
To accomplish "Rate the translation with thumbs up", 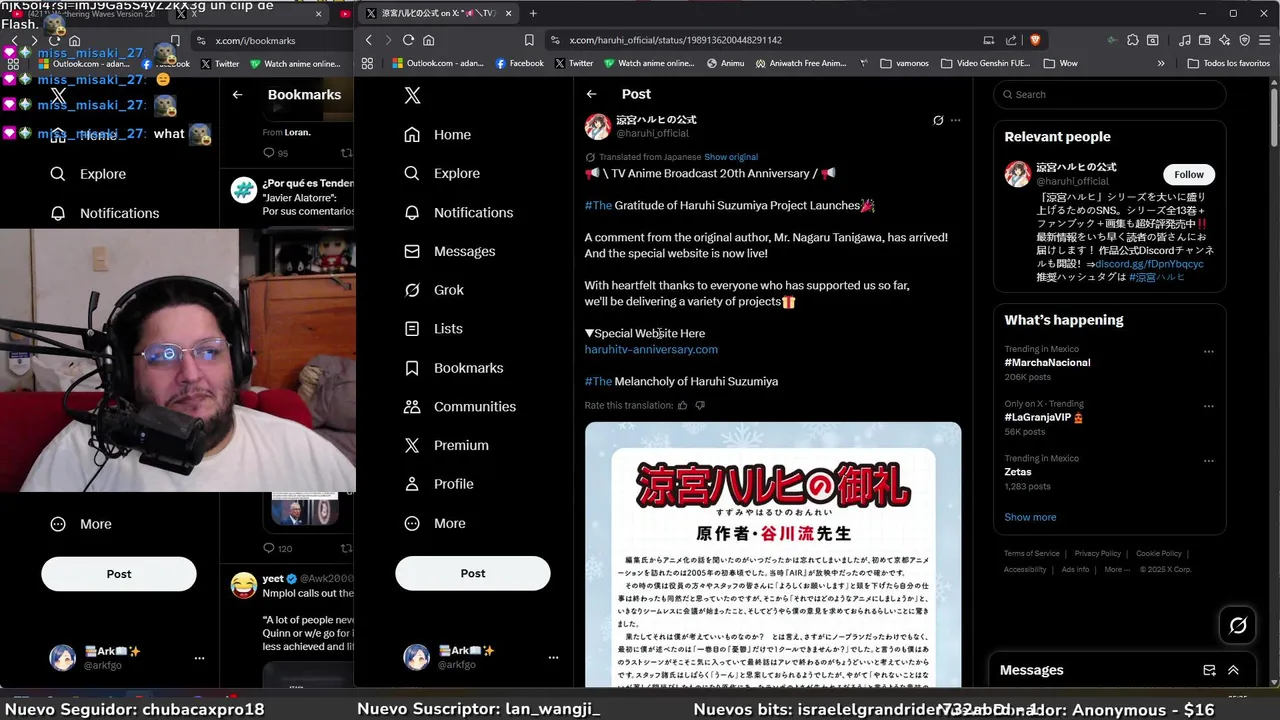I will (x=683, y=405).
